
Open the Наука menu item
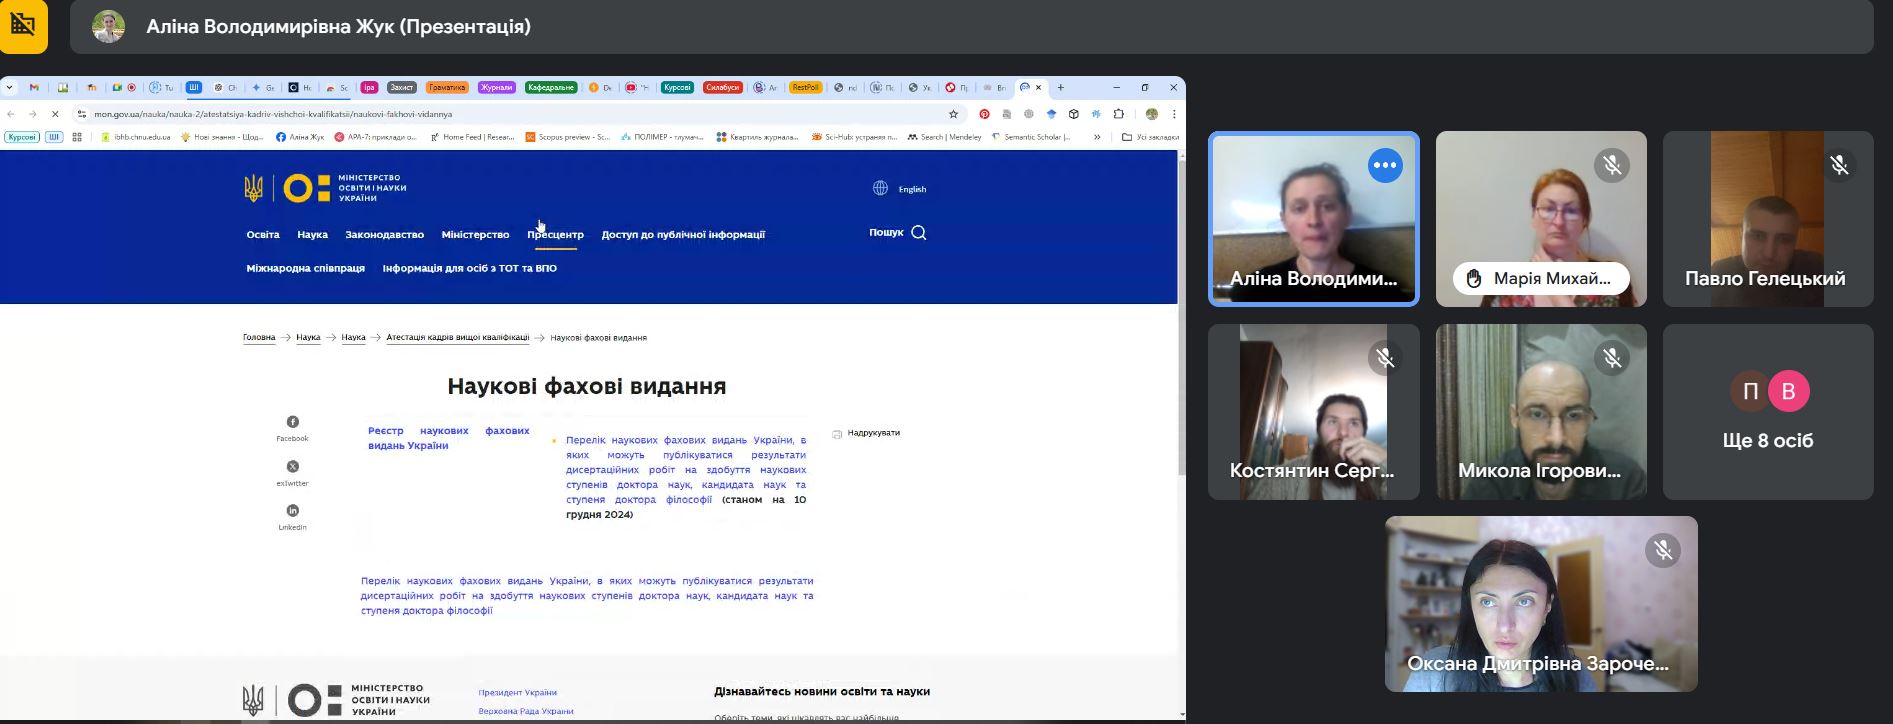tap(312, 235)
